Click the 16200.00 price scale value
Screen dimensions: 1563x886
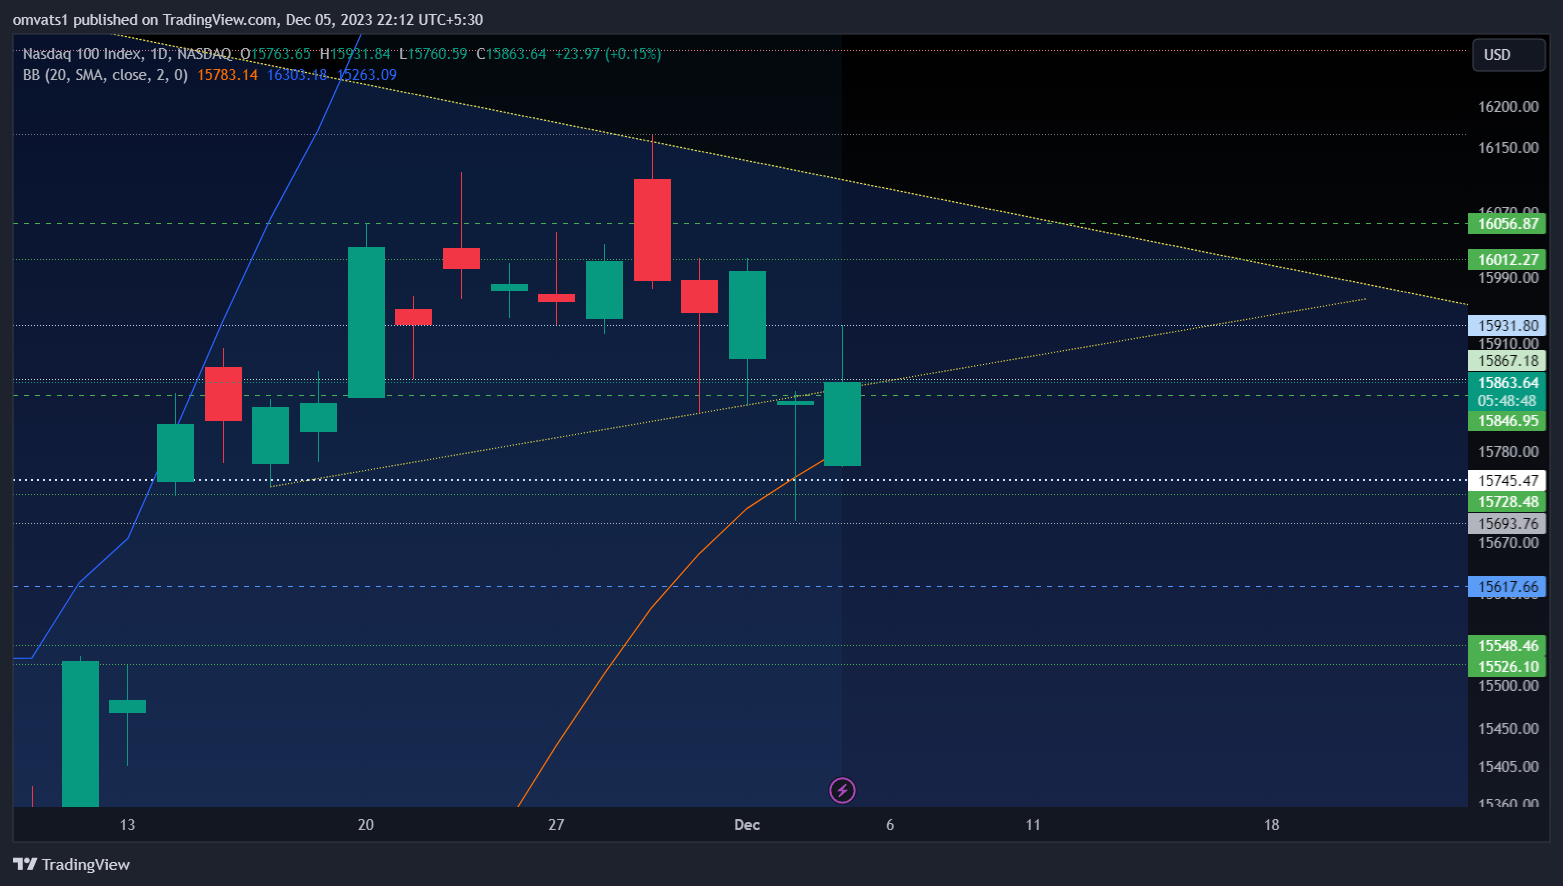coord(1508,107)
